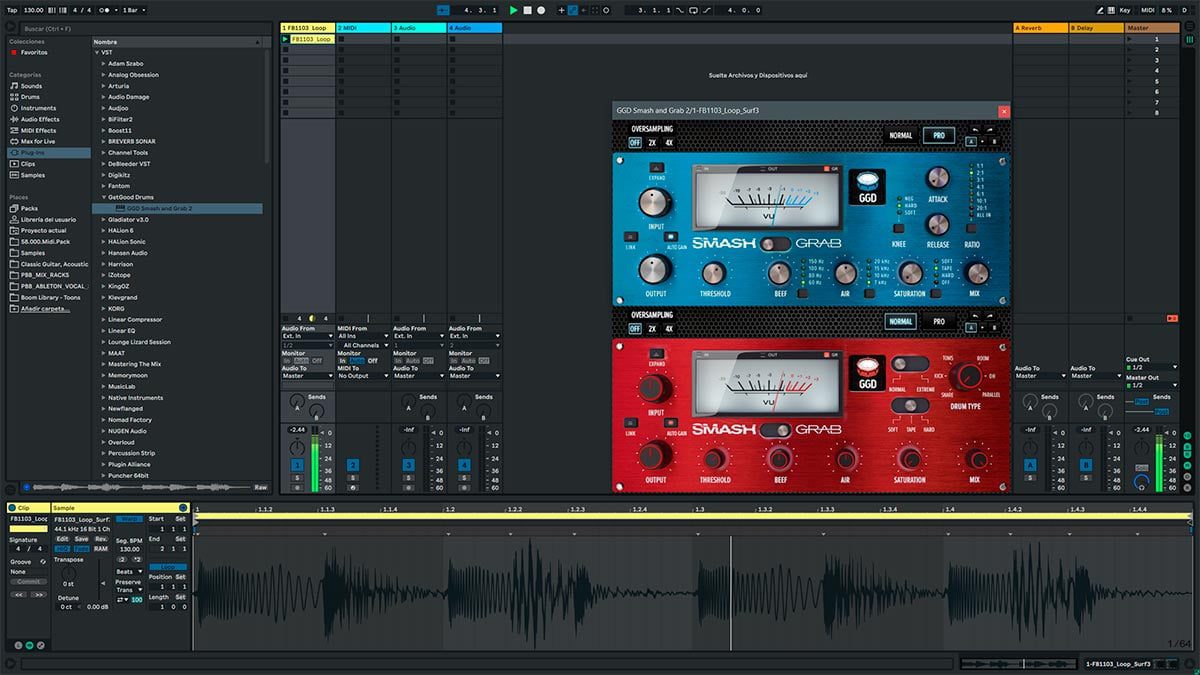Click the GGD drum logo on red unit

point(867,373)
